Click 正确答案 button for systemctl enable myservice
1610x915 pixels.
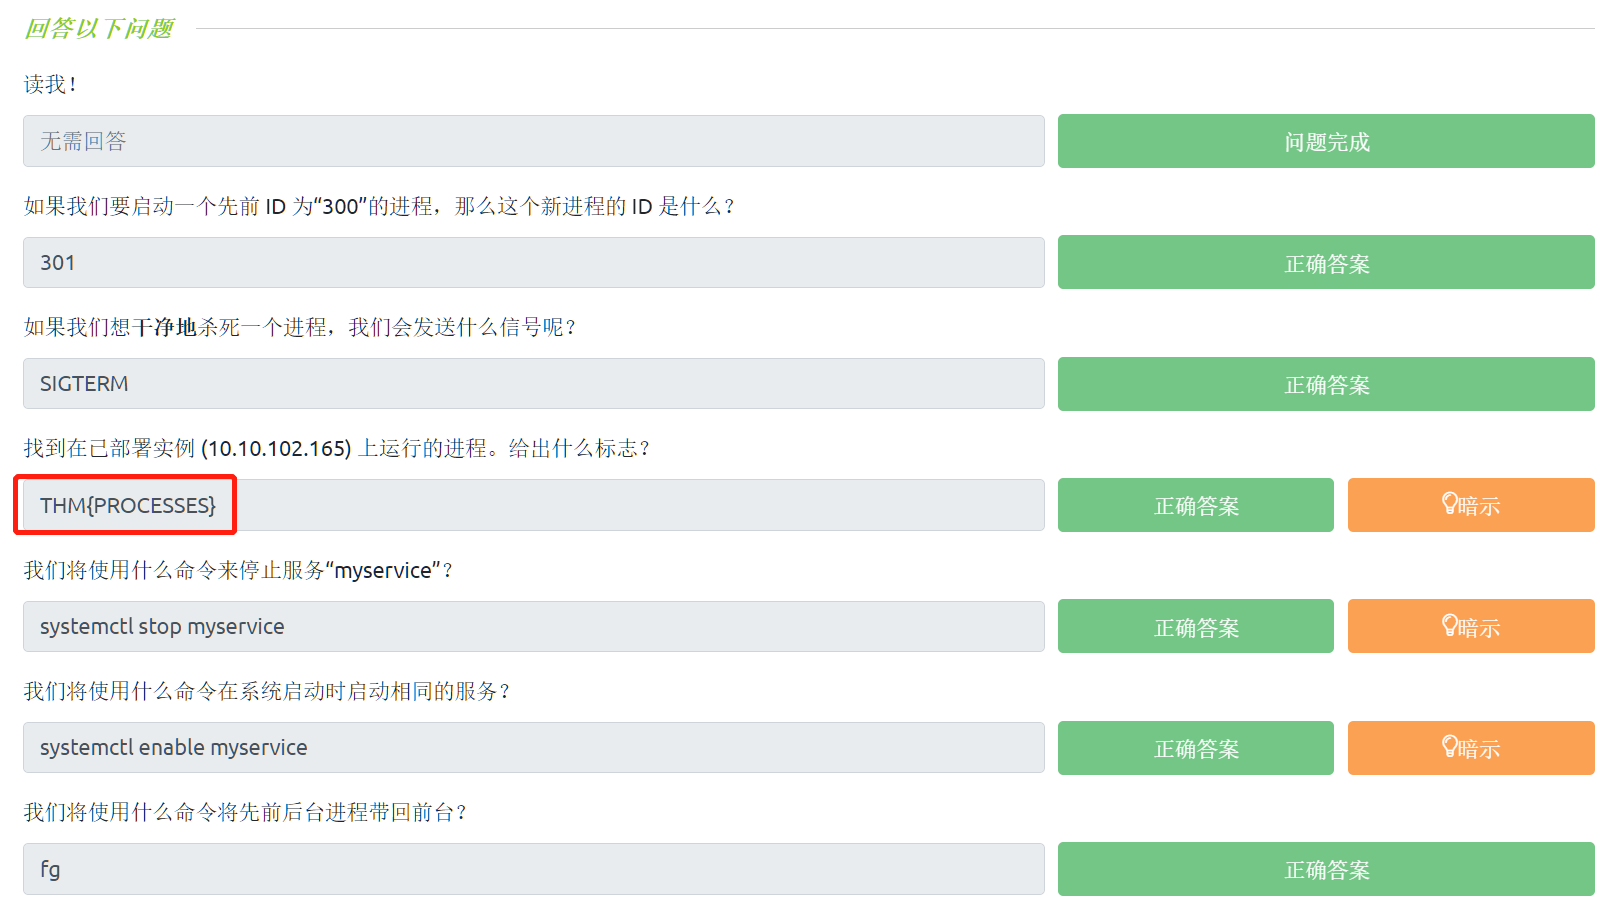tap(1195, 748)
